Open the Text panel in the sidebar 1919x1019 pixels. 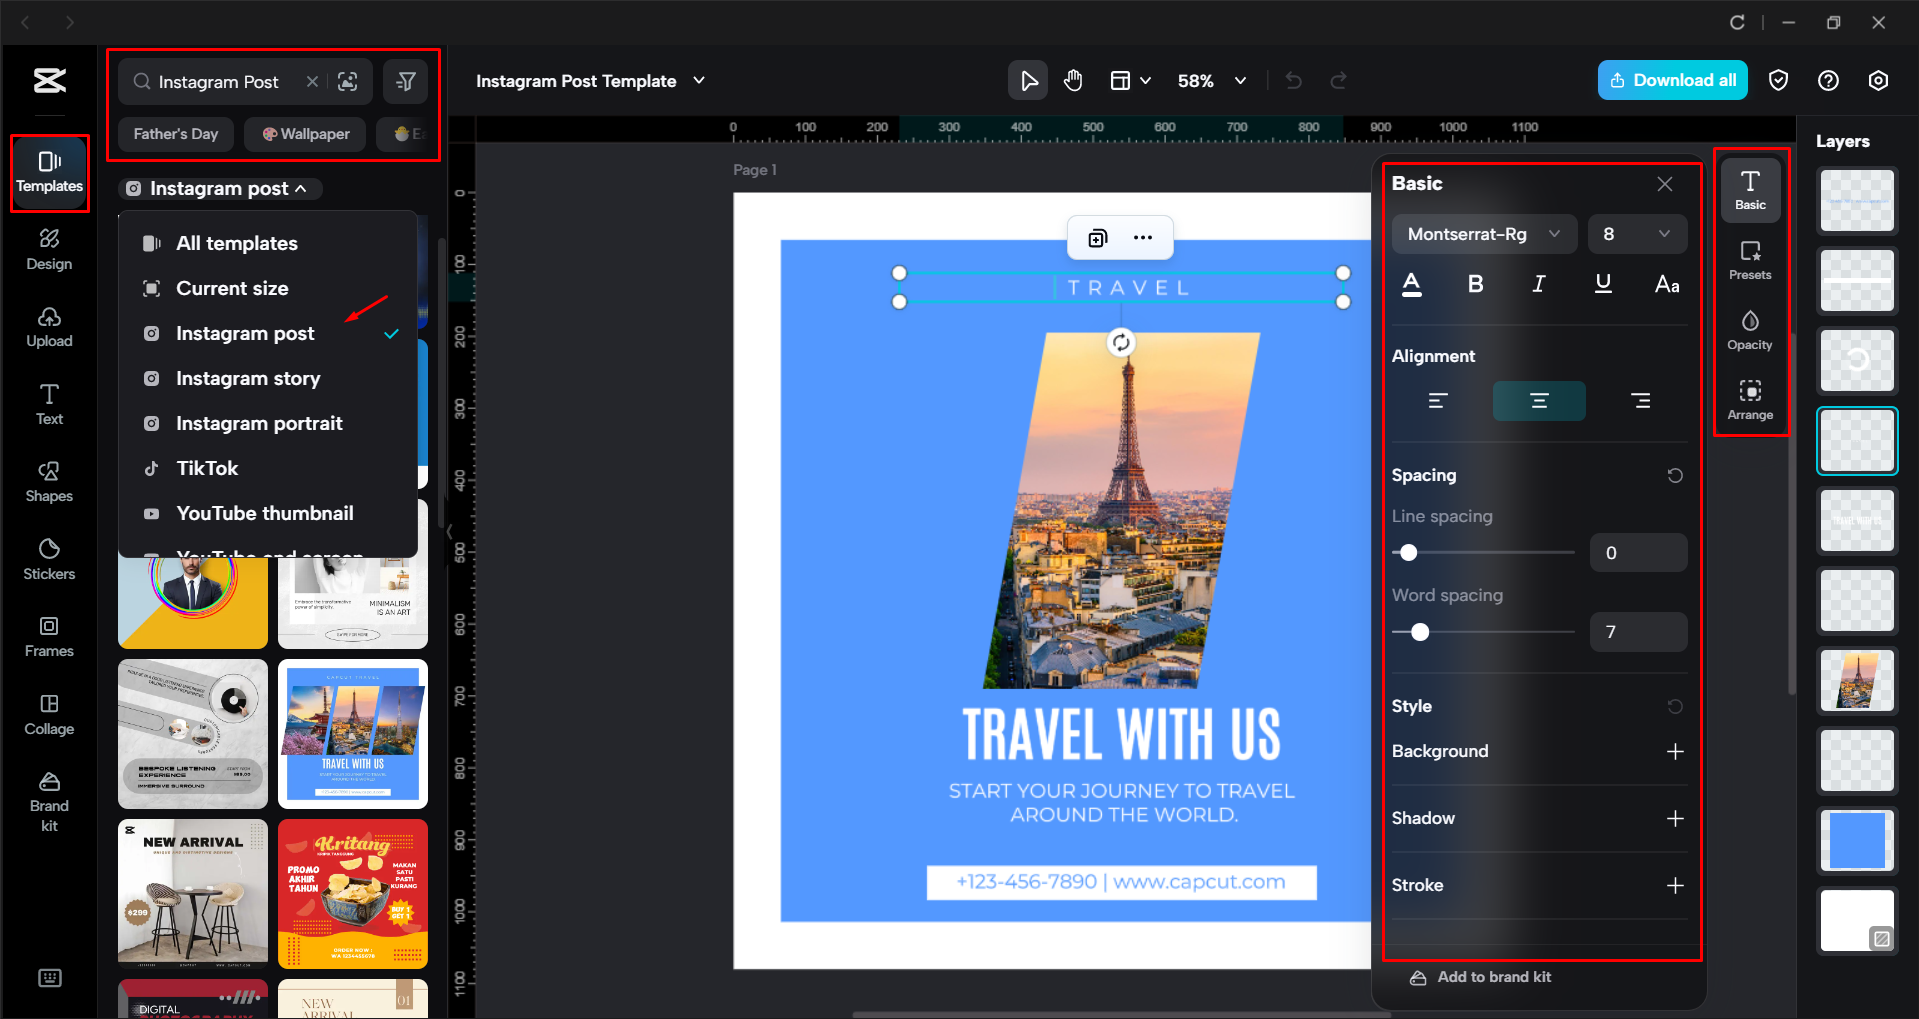(x=48, y=404)
